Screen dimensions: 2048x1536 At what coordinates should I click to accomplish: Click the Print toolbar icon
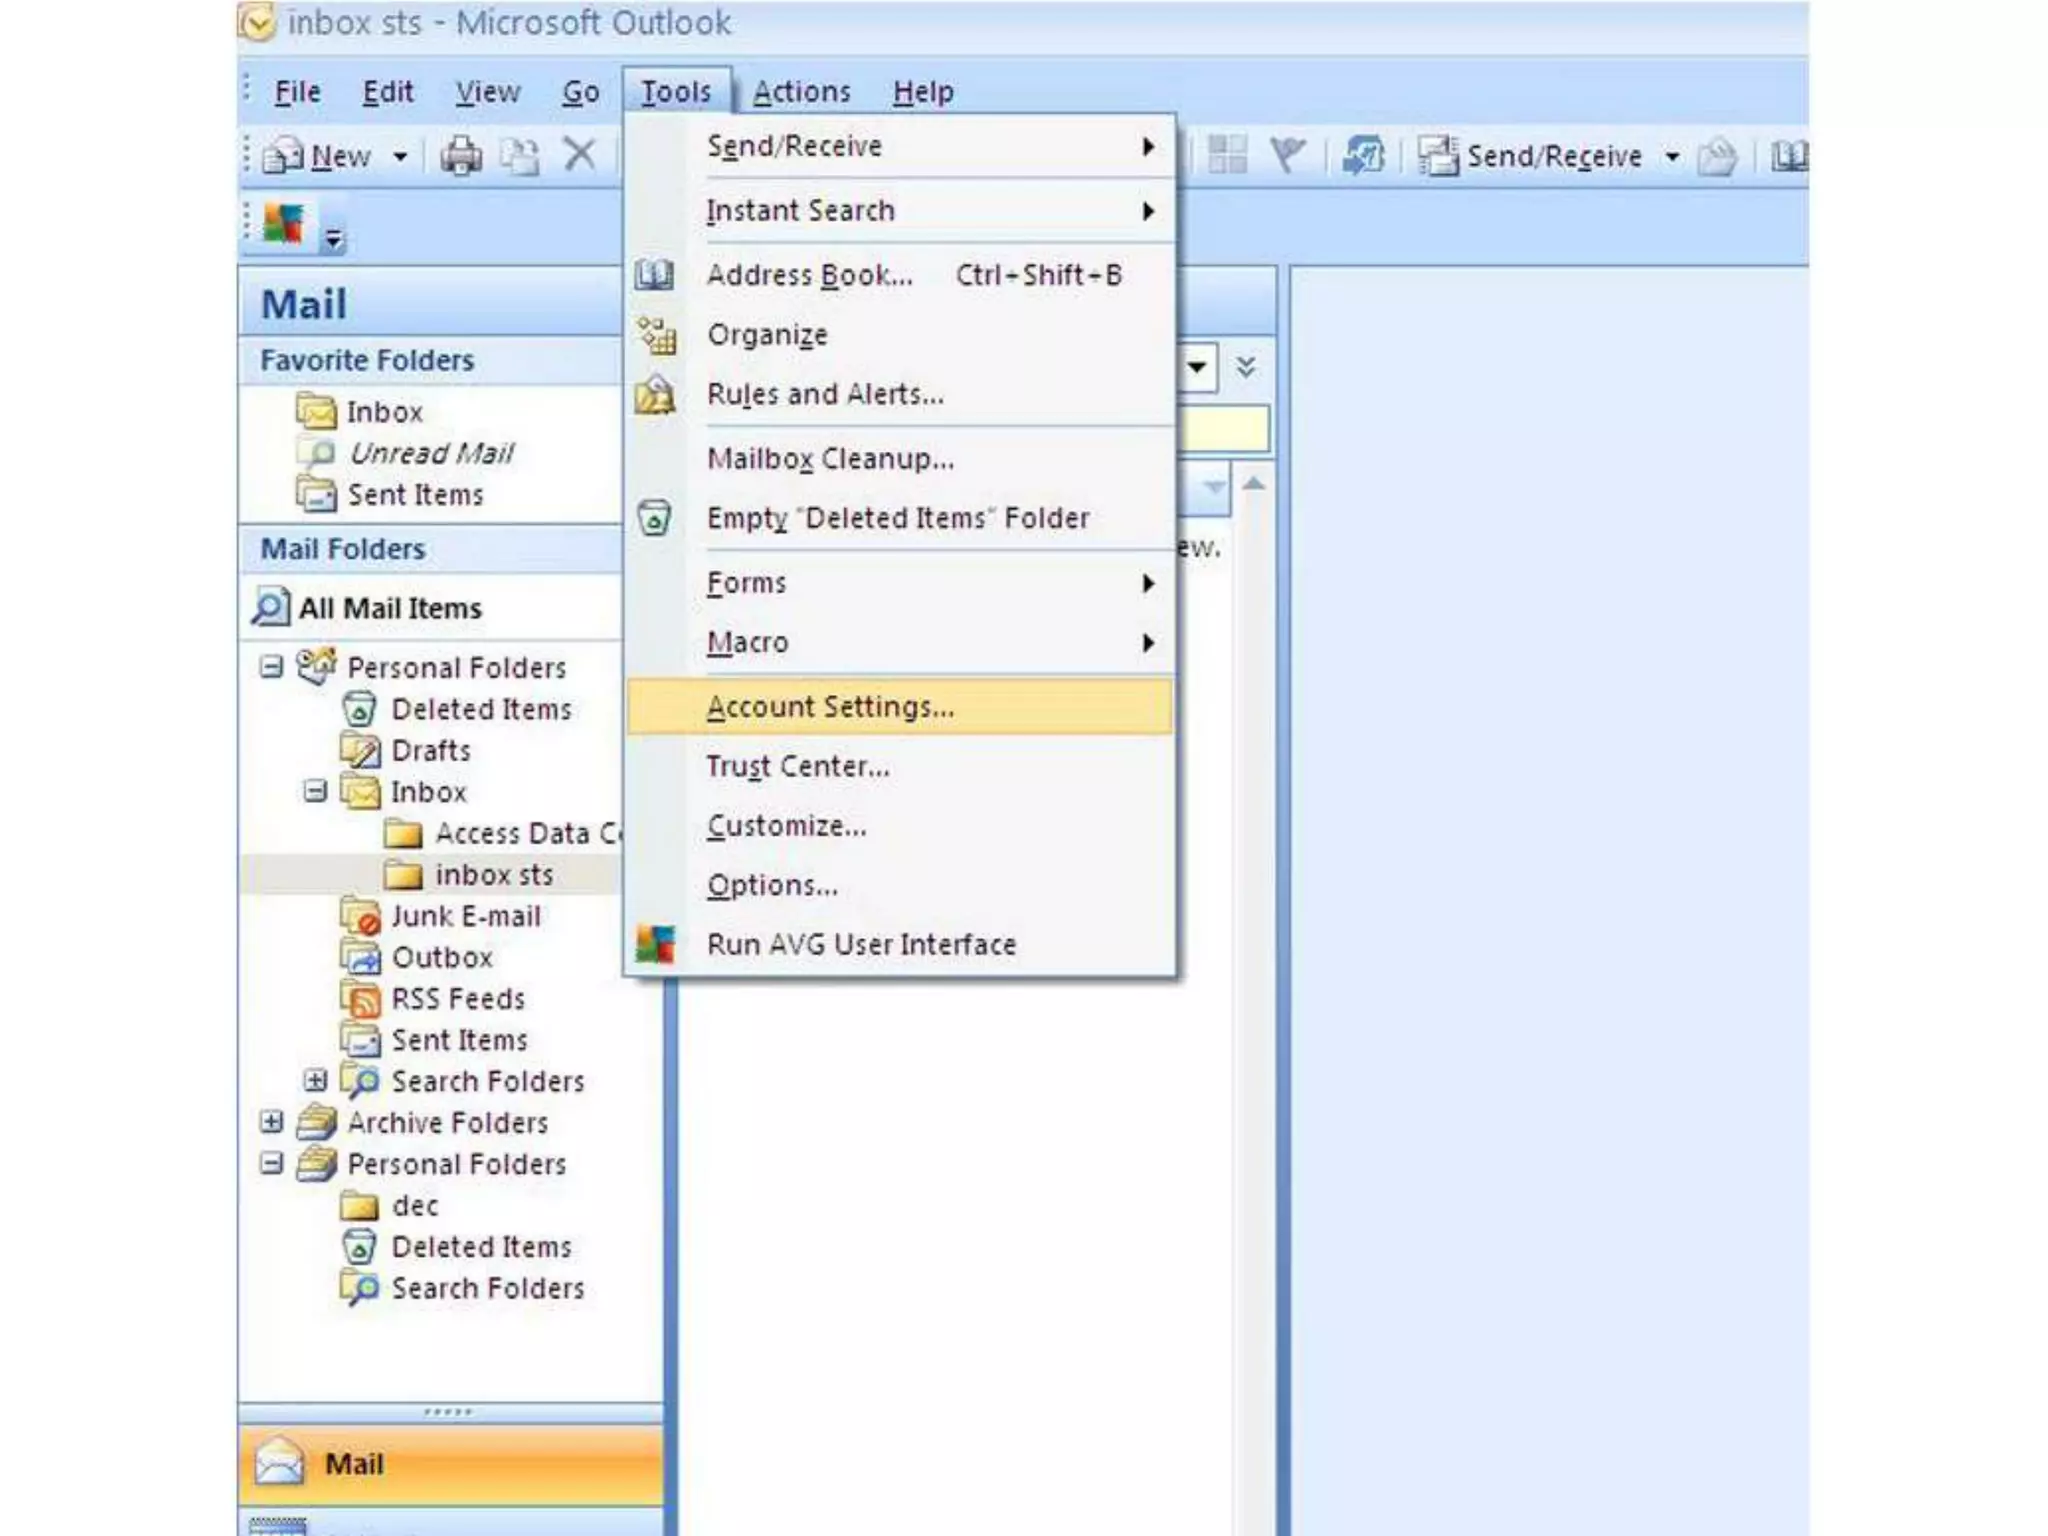pos(461,156)
